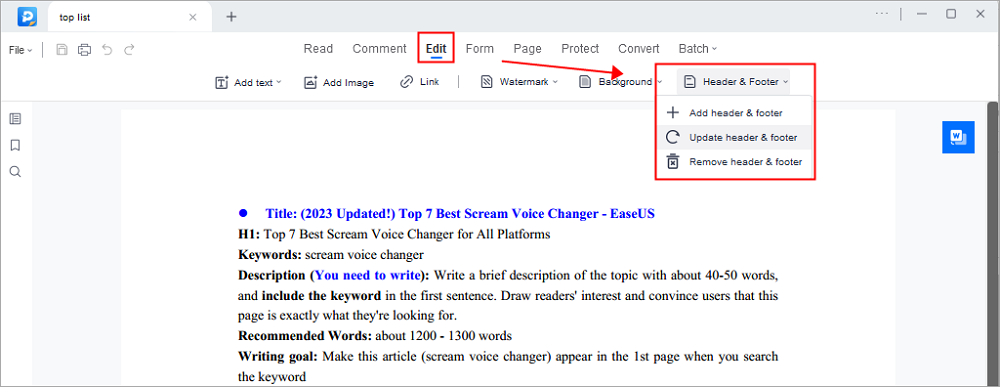Click the blue convert to Word icon
The image size is (1000, 387).
(958, 136)
